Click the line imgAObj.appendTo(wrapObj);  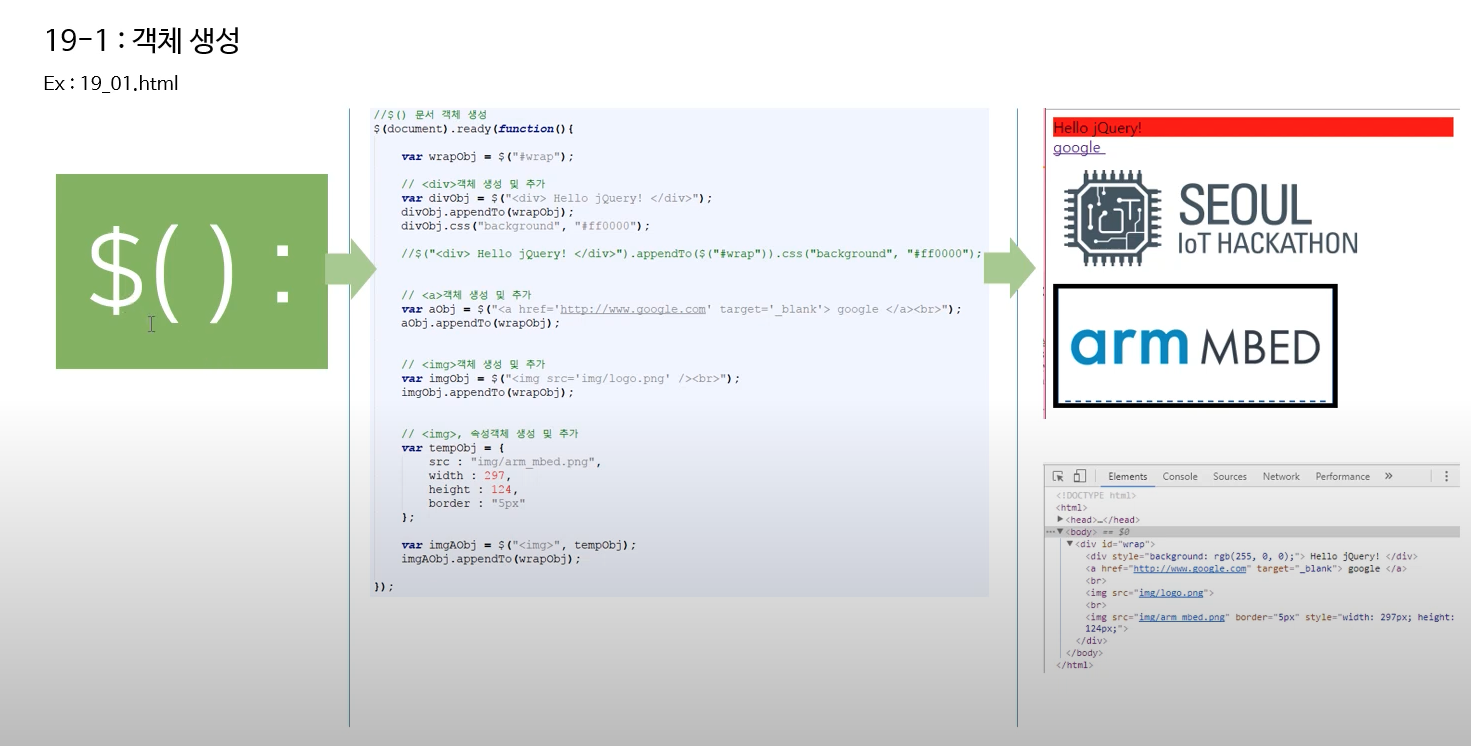491,559
